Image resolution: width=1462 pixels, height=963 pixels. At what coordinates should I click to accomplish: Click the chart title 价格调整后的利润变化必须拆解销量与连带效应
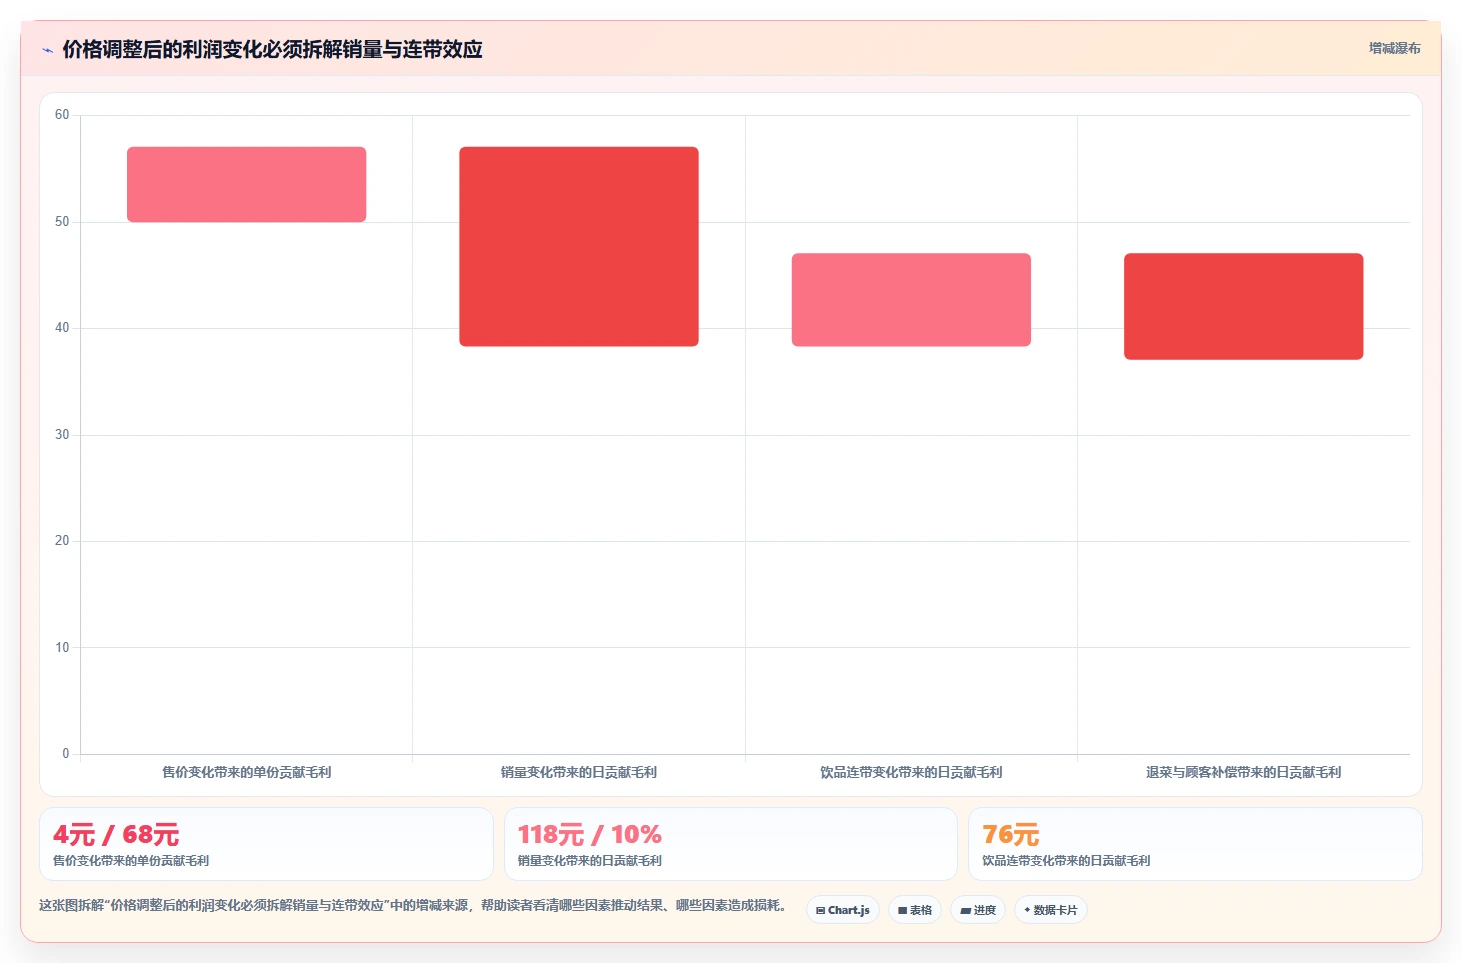point(272,49)
